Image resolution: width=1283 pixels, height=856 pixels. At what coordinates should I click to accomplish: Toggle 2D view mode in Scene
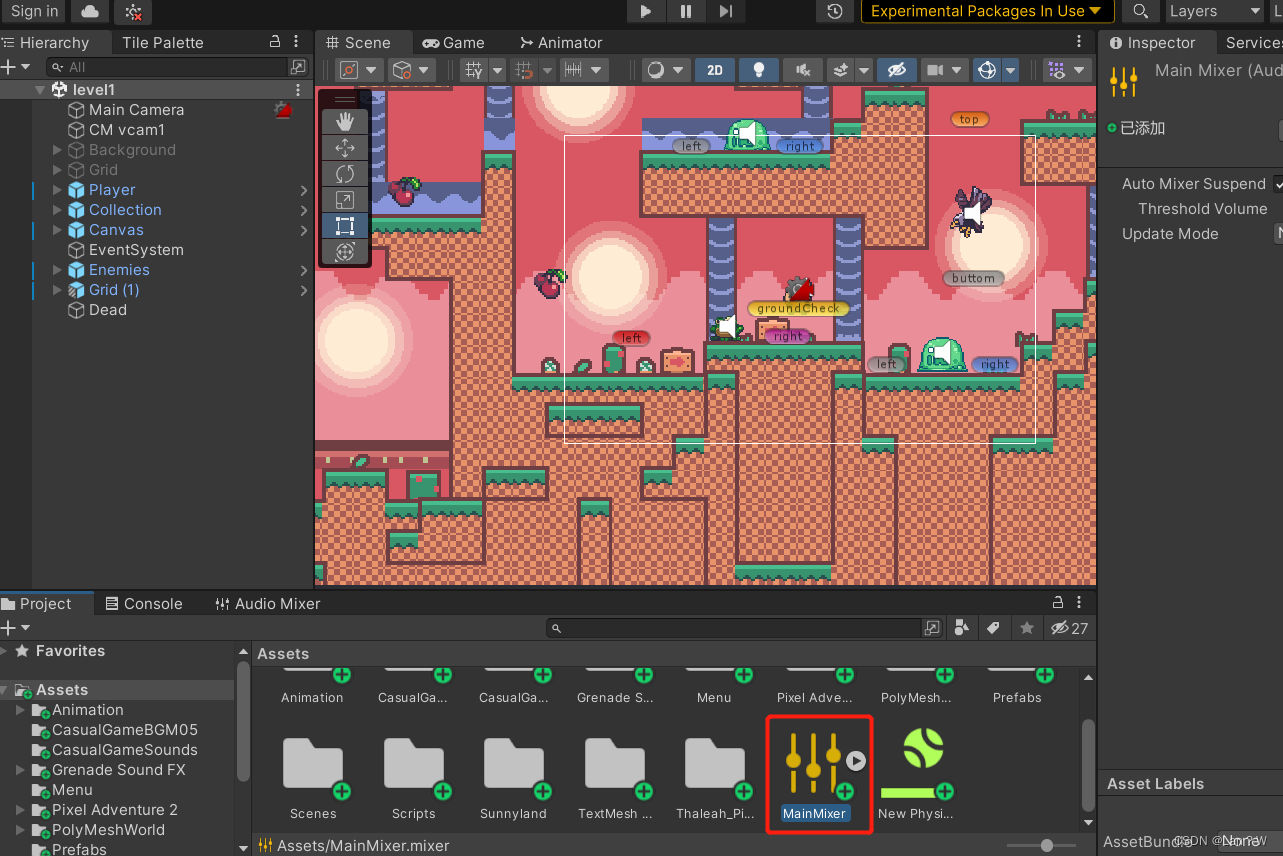click(x=714, y=70)
